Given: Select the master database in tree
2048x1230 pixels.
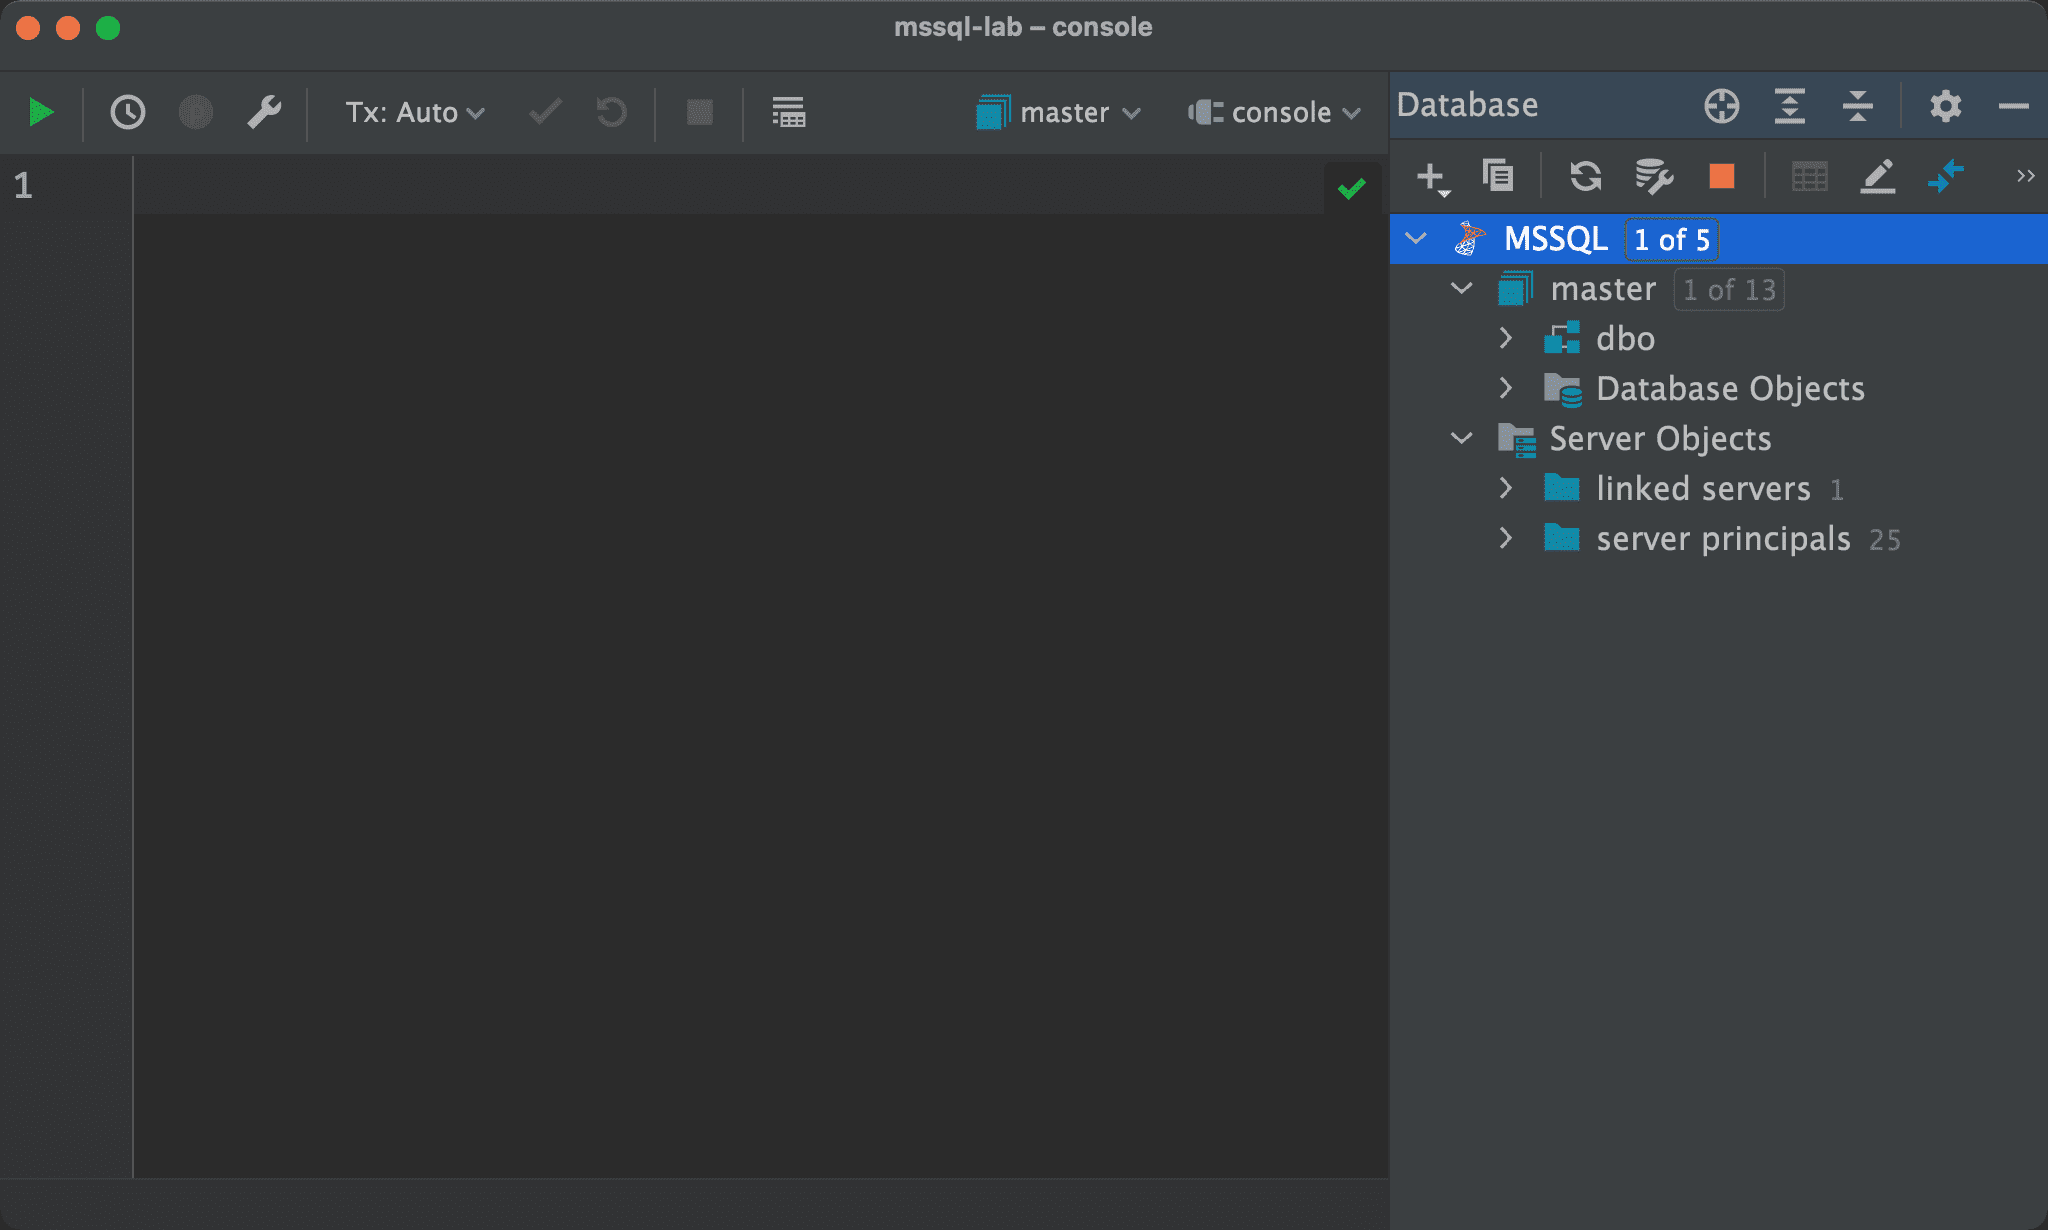Looking at the screenshot, I should click(x=1603, y=289).
